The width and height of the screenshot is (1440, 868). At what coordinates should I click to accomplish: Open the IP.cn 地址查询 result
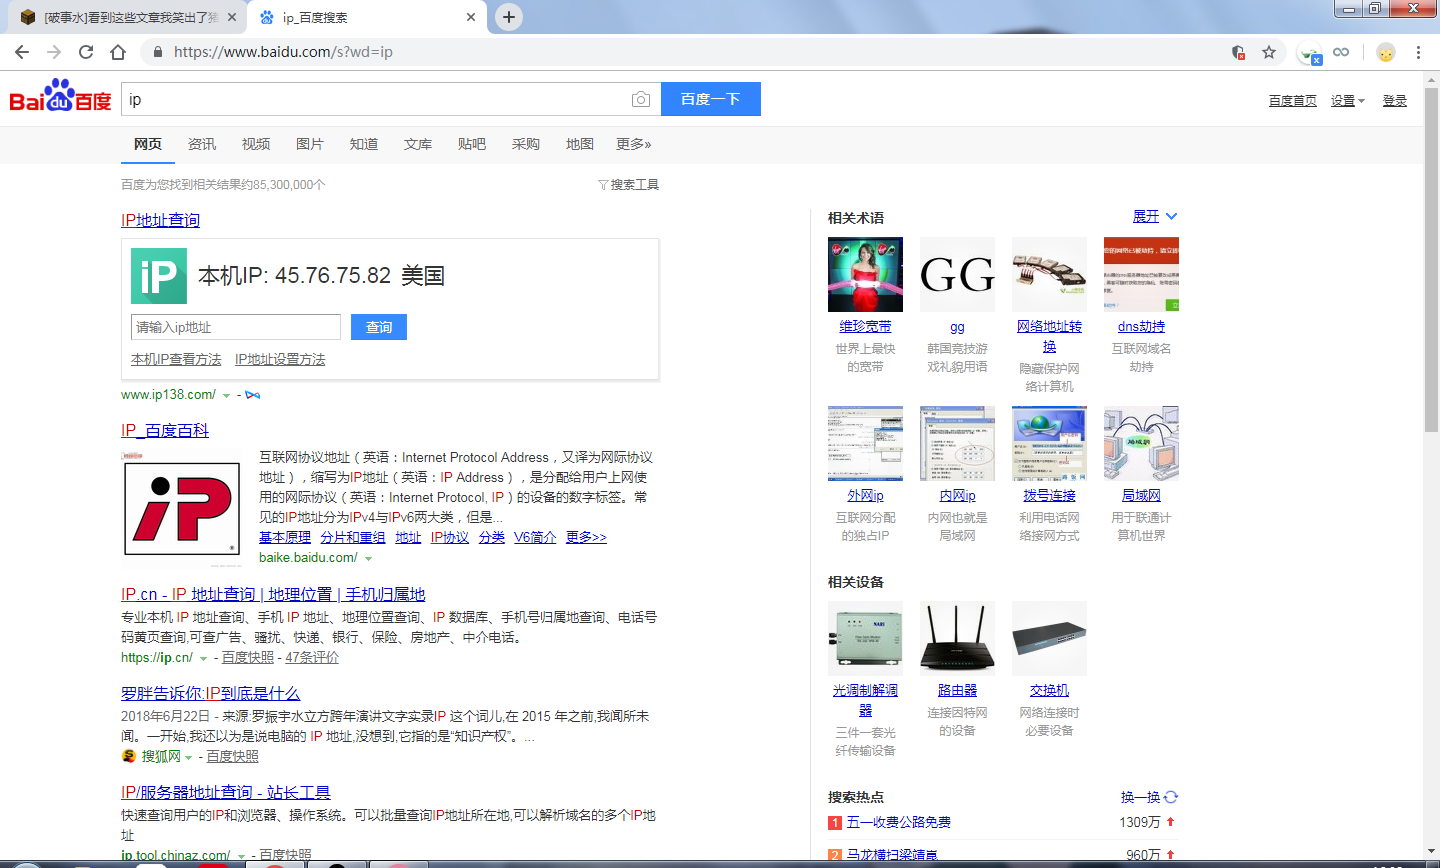click(273, 594)
